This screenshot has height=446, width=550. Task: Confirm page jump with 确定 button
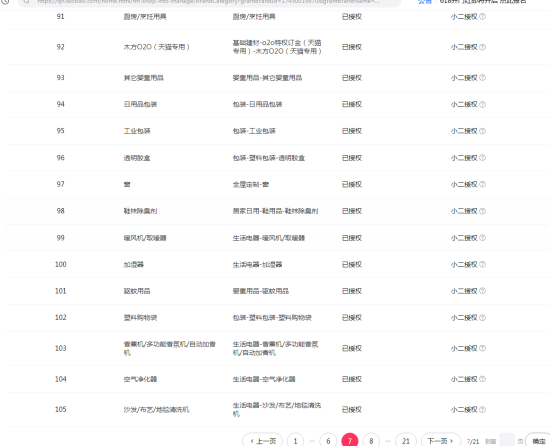(538, 441)
